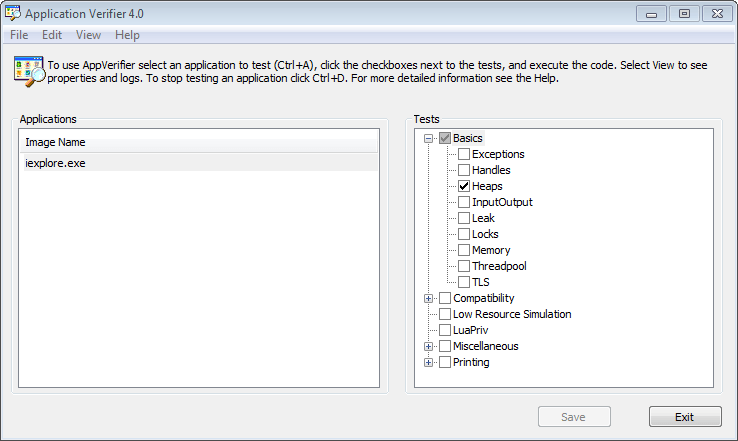Toggle the Basics checkbox
Viewport: 738px width, 441px height.
click(445, 138)
